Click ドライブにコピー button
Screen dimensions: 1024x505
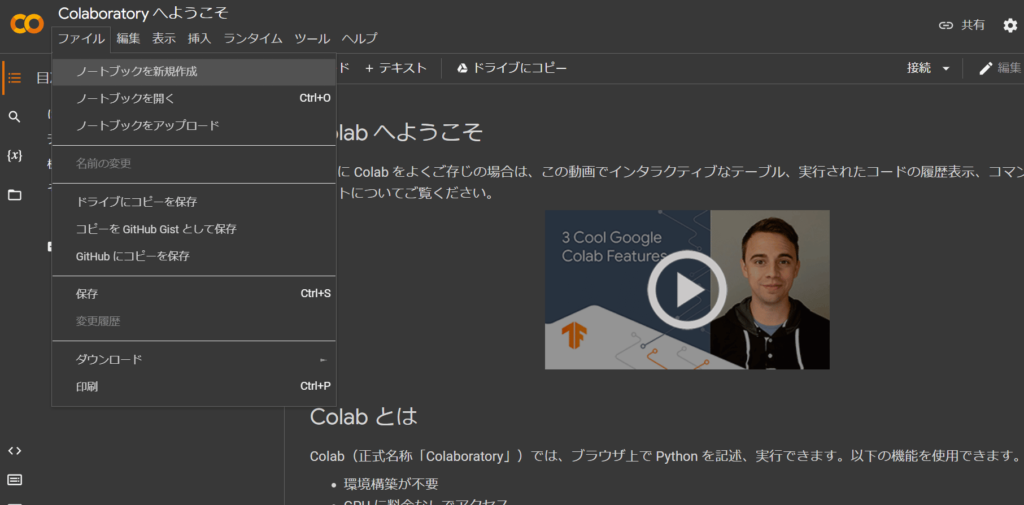pos(512,68)
